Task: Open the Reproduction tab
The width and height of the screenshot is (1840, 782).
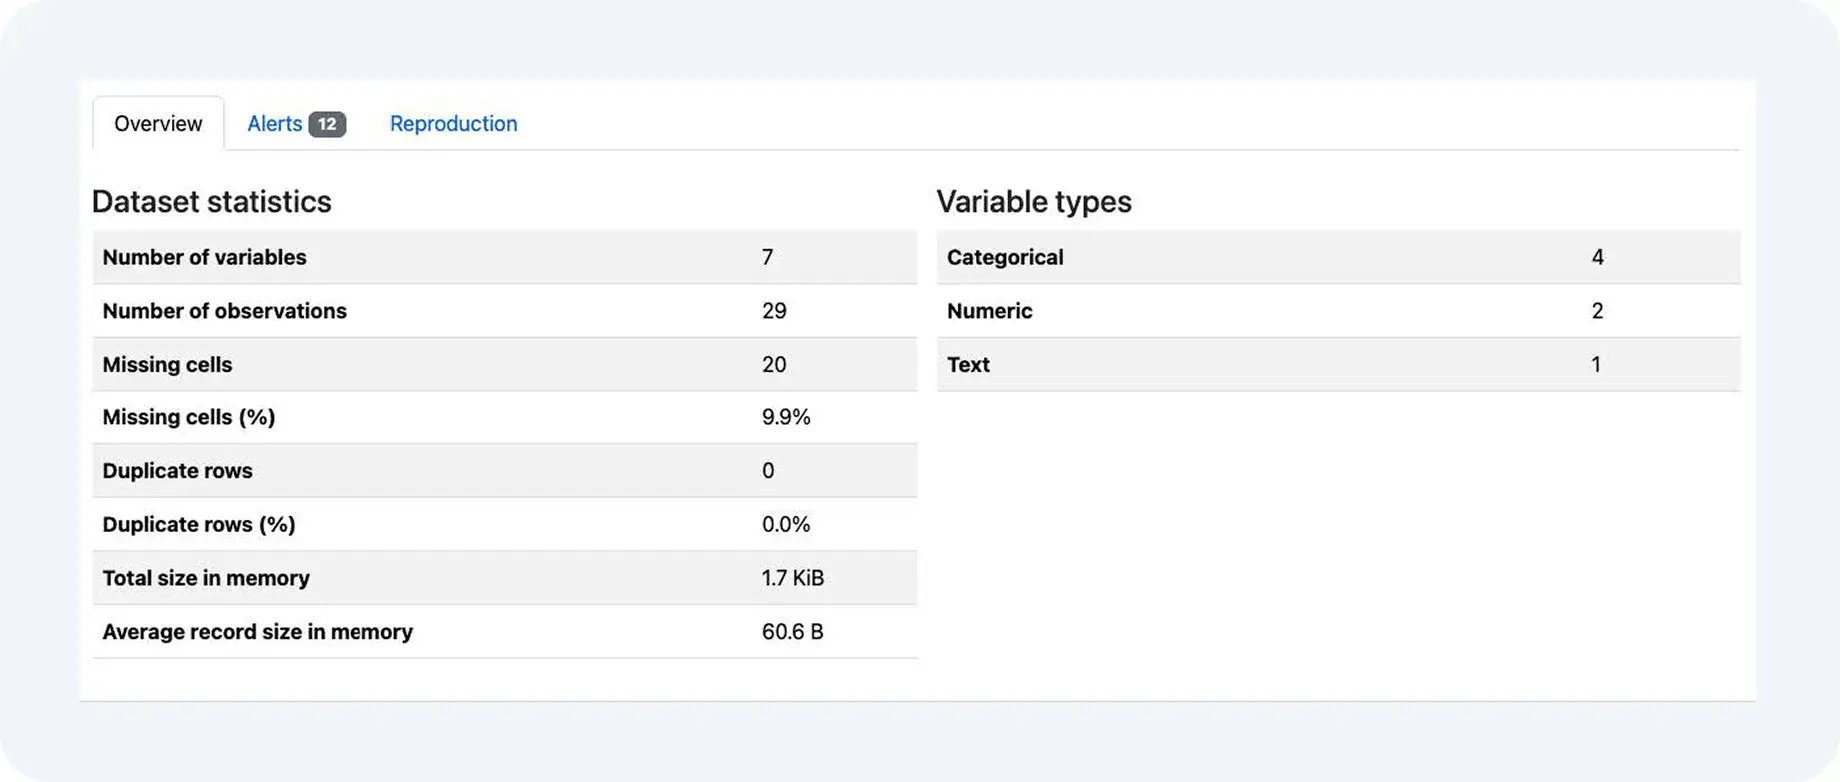Action: tap(453, 124)
